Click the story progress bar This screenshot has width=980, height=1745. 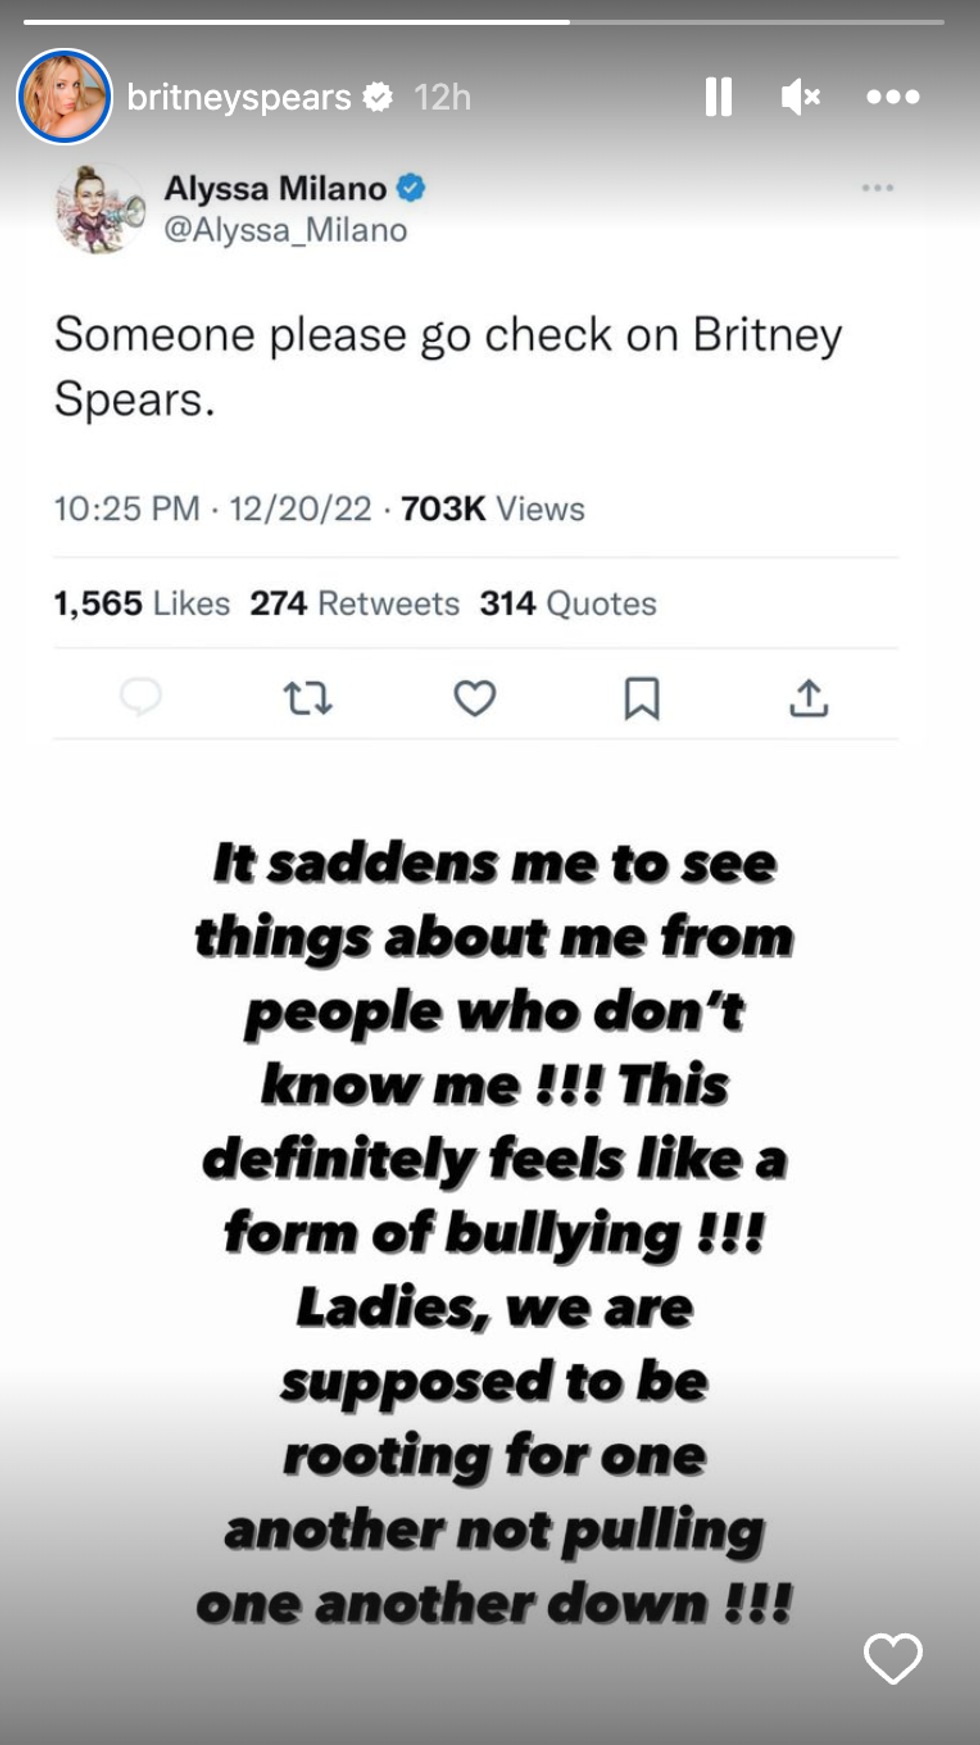pos(483,21)
